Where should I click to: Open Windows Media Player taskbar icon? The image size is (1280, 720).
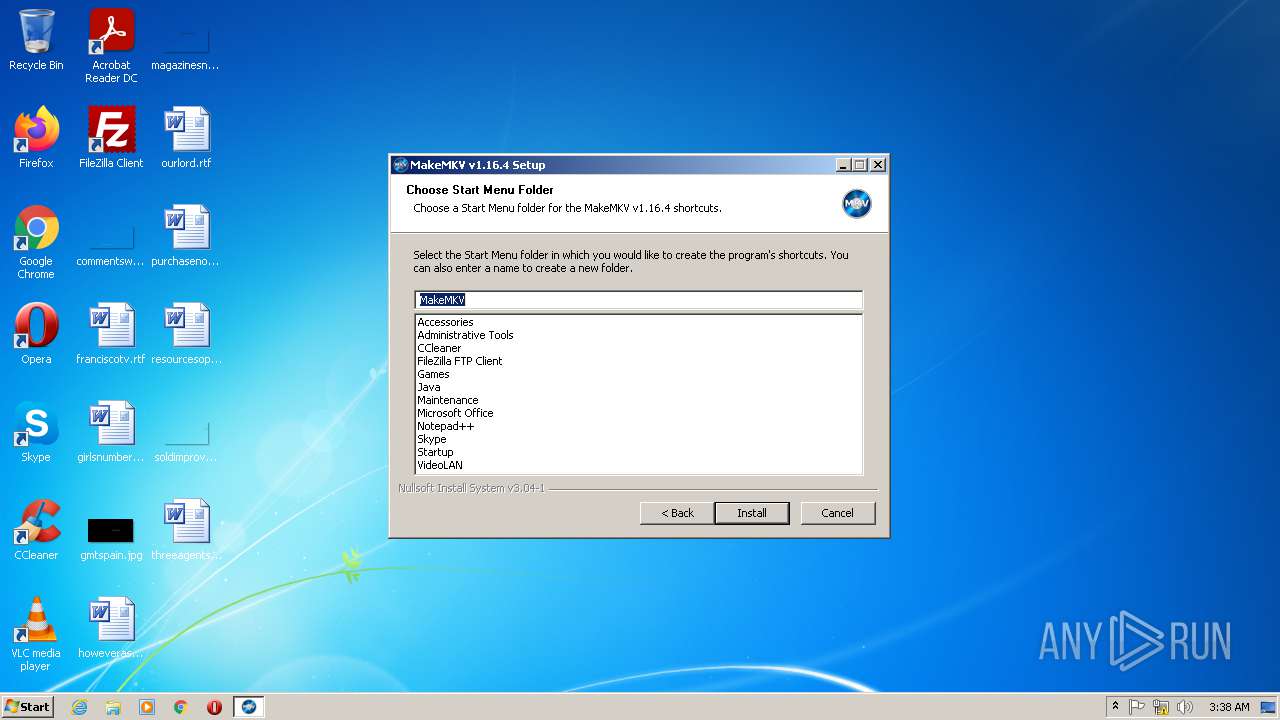tap(147, 707)
